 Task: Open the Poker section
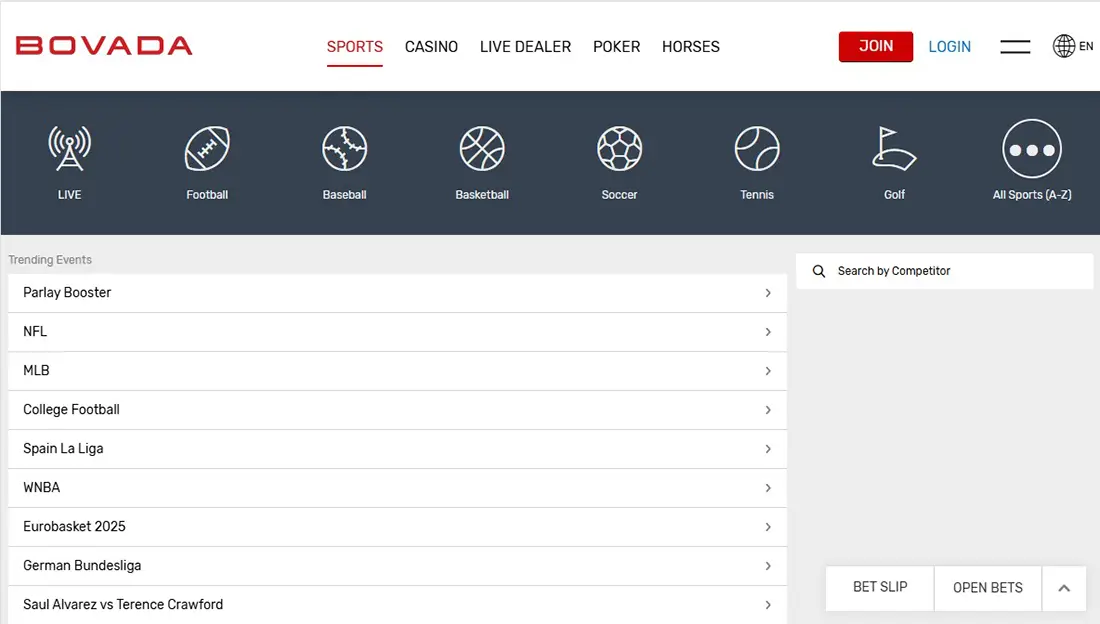click(x=616, y=47)
